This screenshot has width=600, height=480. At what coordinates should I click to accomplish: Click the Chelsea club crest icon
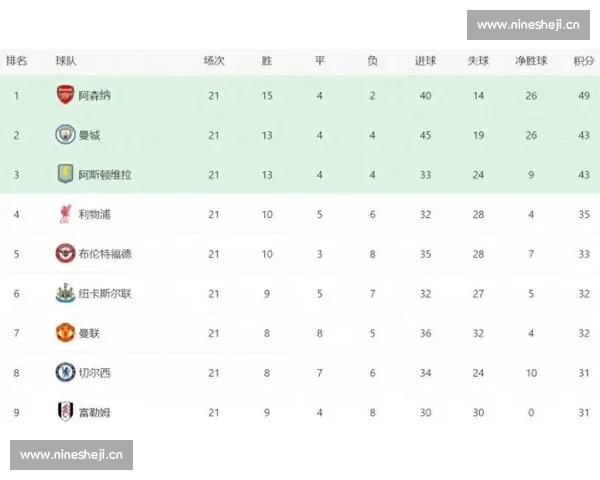[x=65, y=372]
